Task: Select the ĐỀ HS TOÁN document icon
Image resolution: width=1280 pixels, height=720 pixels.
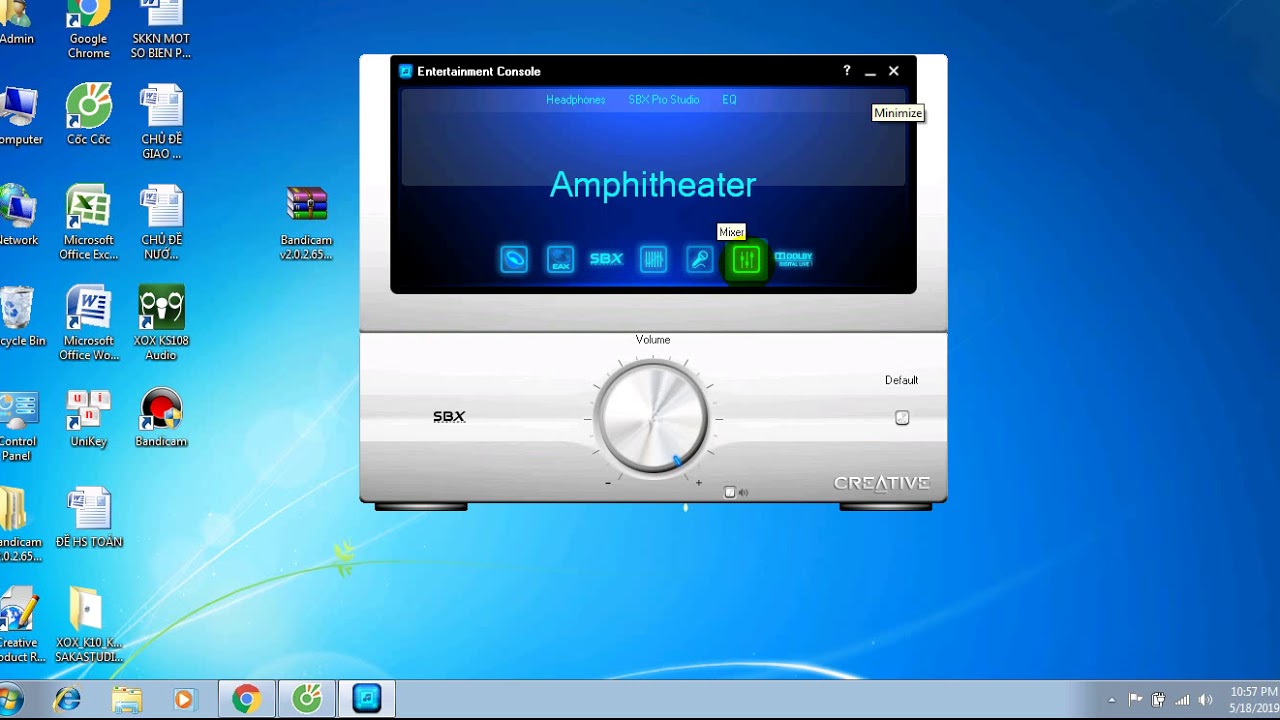Action: click(88, 518)
